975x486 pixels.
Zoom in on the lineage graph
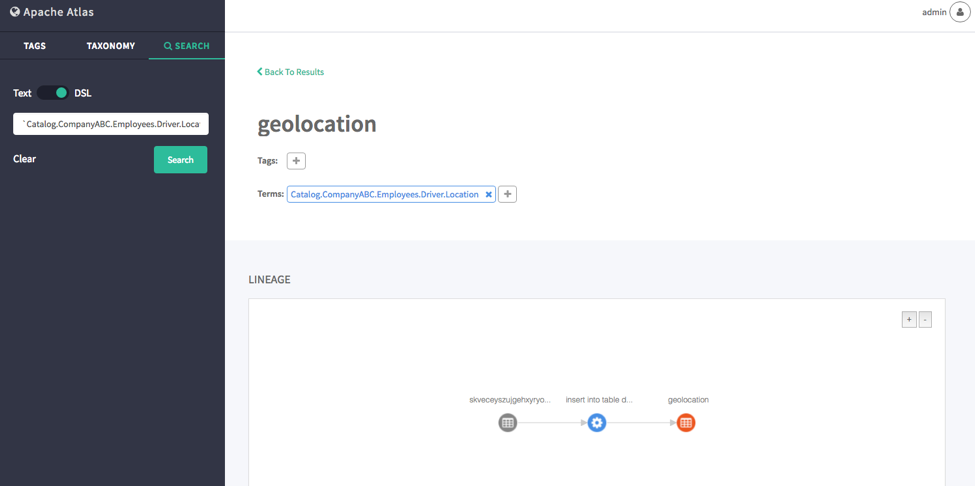click(x=909, y=320)
